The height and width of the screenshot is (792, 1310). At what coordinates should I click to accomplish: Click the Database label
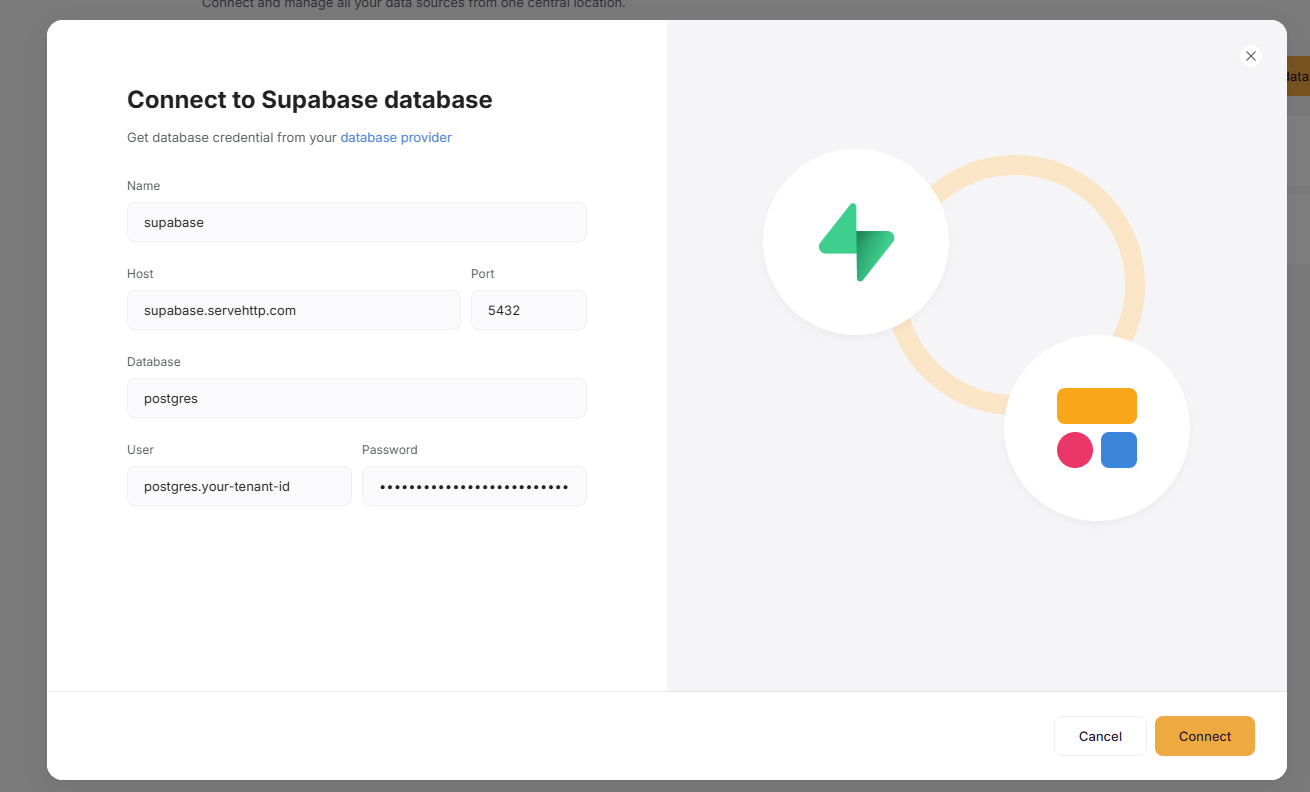click(x=154, y=362)
